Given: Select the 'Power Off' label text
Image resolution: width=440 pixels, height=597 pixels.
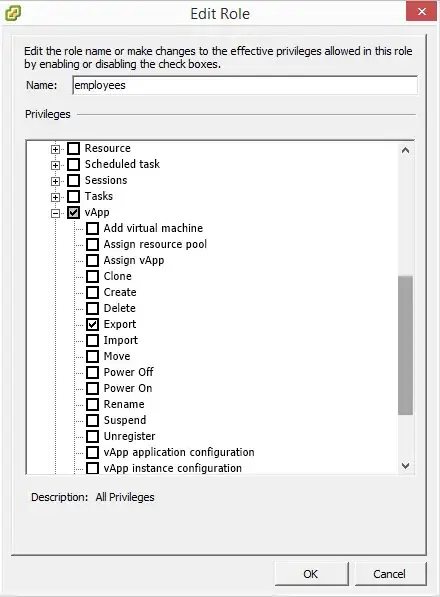Looking at the screenshot, I should click(x=129, y=372).
